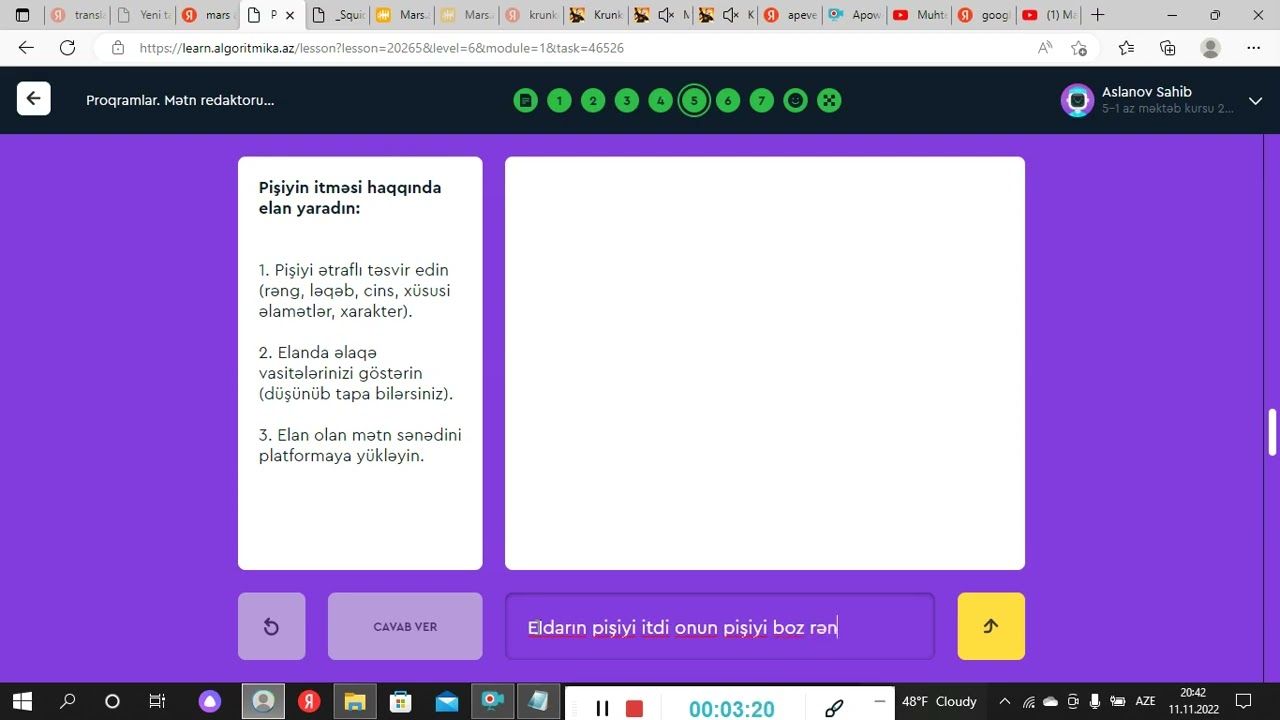Open the lesson document step icon

(x=525, y=100)
